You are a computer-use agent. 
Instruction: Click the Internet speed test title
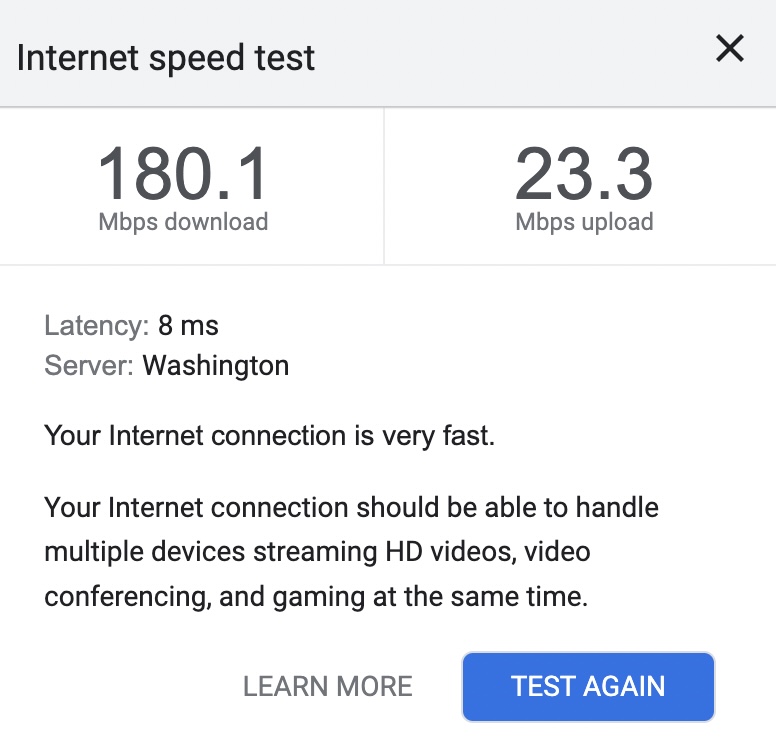pos(166,58)
